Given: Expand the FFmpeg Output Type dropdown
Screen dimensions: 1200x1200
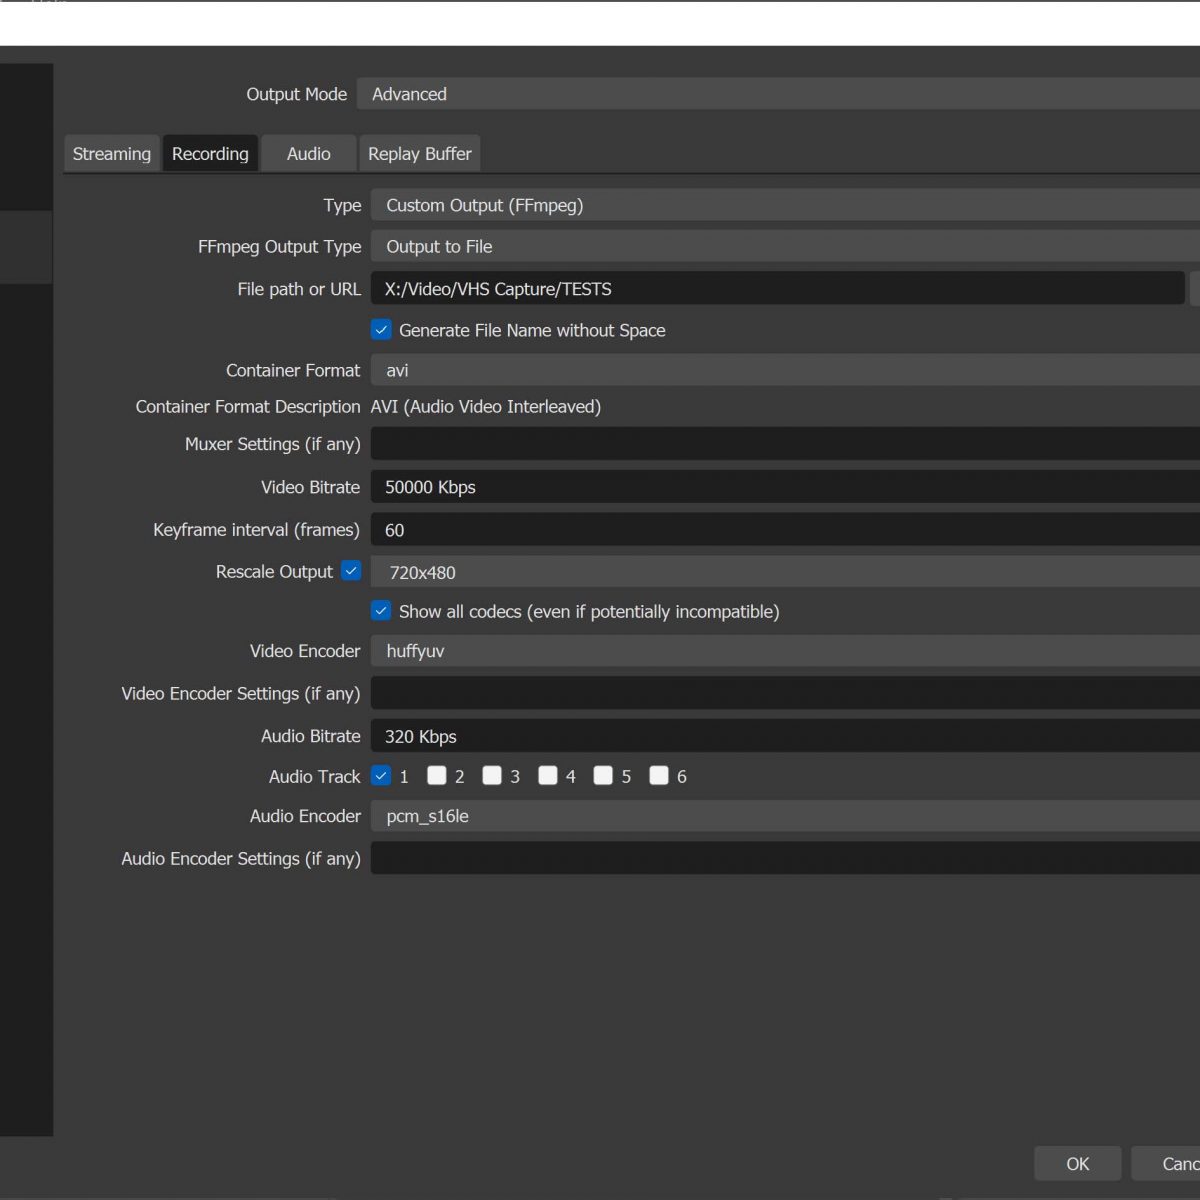Looking at the screenshot, I should pos(785,247).
